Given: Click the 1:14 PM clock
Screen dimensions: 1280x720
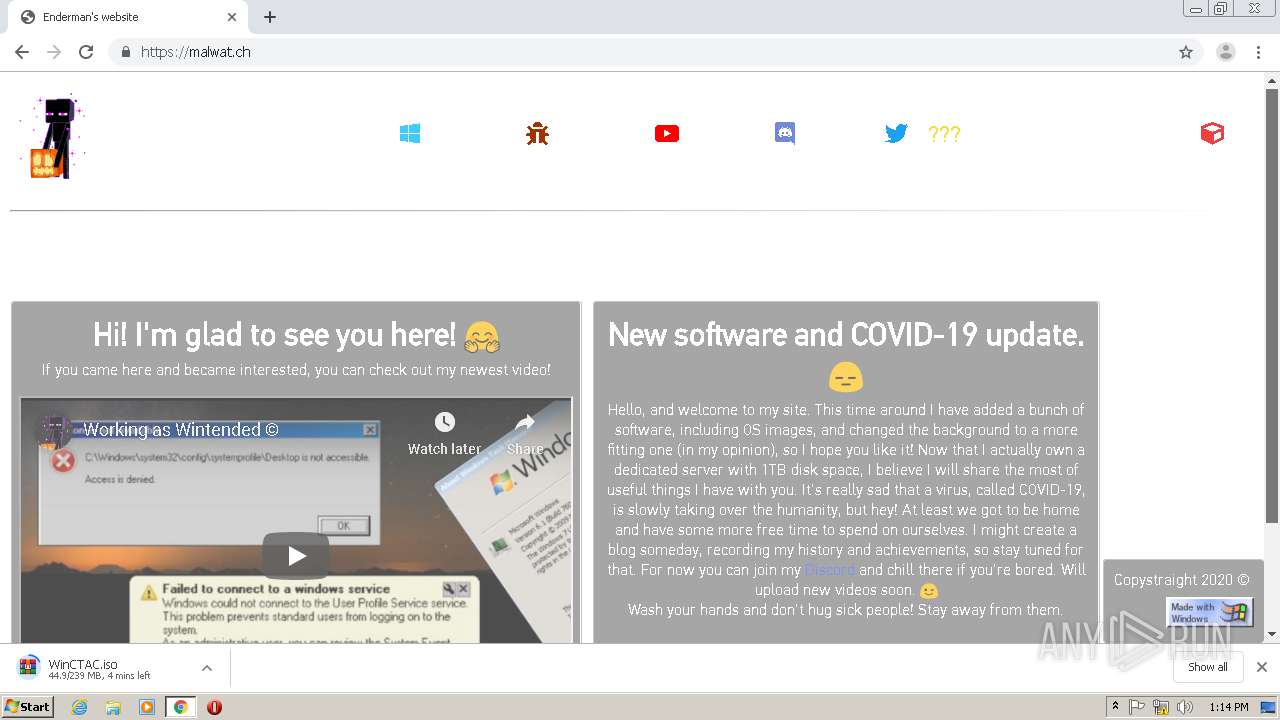Looking at the screenshot, I should pyautogui.click(x=1229, y=707).
